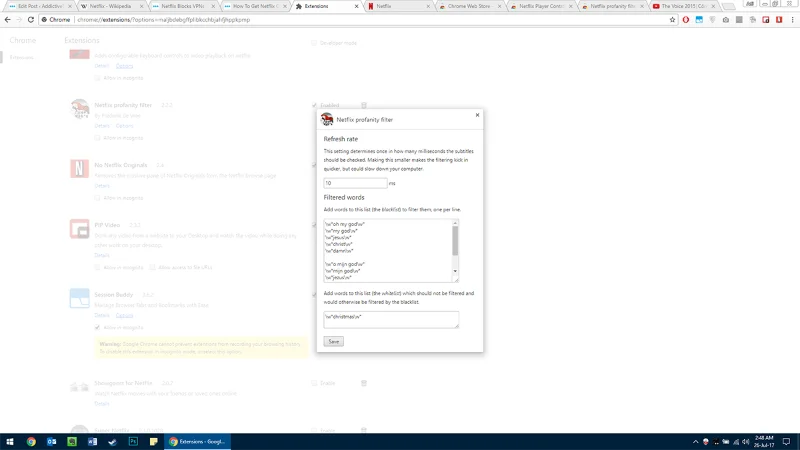This screenshot has width=800, height=450.
Task: Save the profanity filter settings
Action: coord(333,341)
